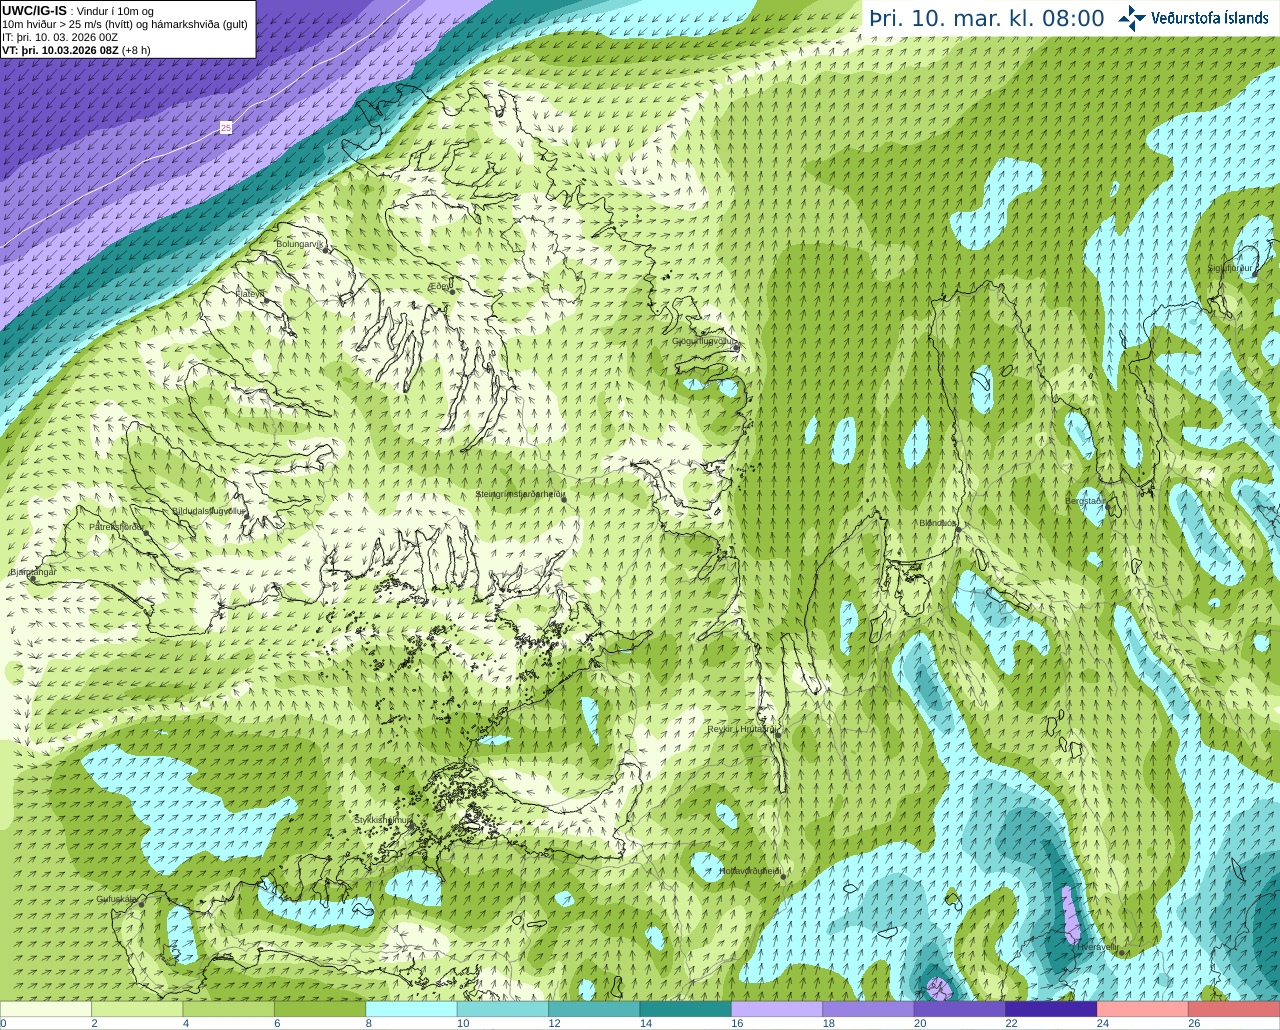
Task: Click the 18–20 m/s medium purple legend swatch
Action: pyautogui.click(x=869, y=1009)
